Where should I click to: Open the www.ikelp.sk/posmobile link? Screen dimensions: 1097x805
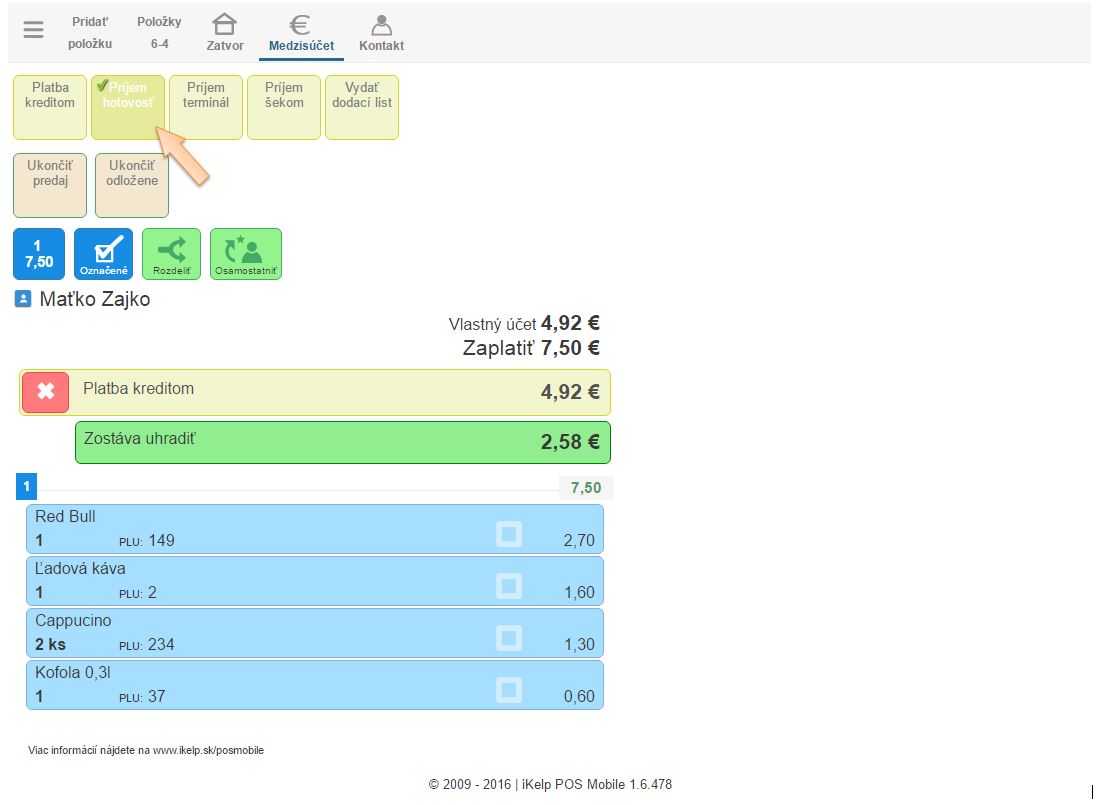point(208,750)
